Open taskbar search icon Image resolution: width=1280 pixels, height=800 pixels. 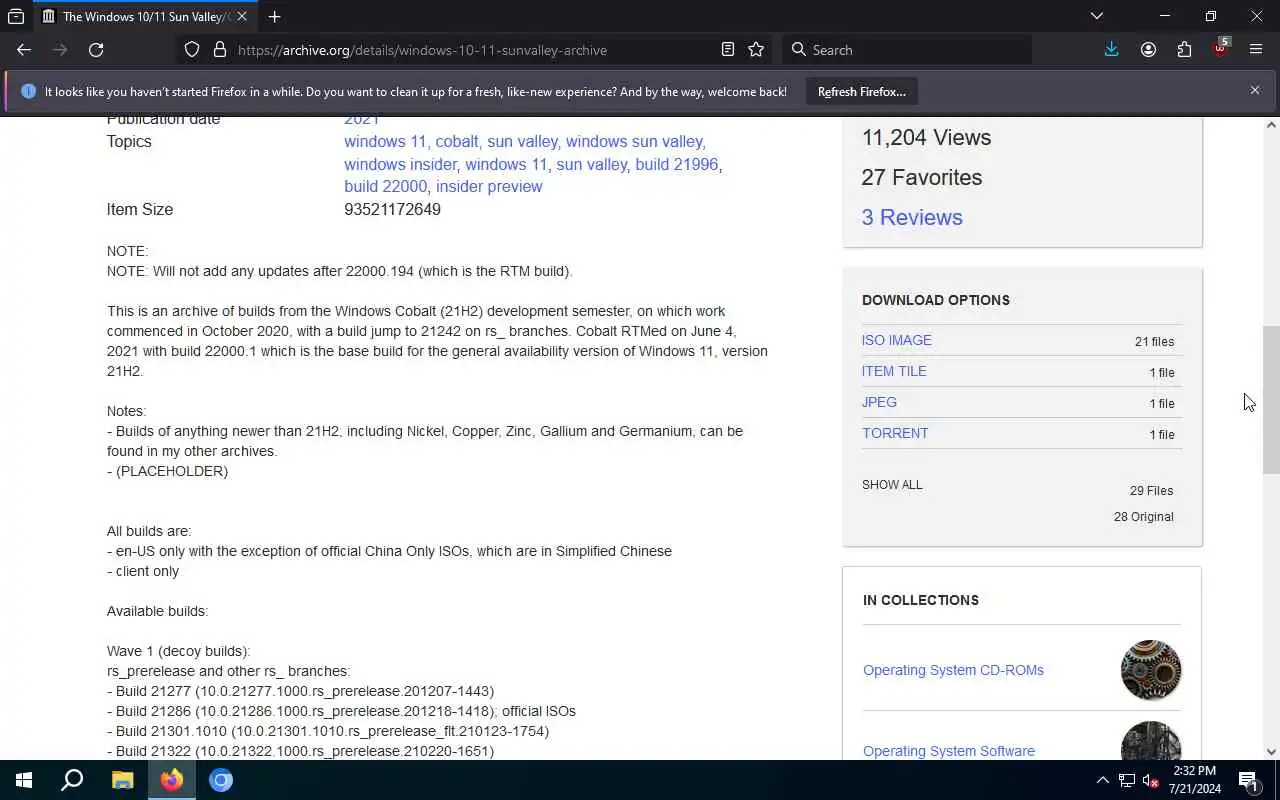coord(73,780)
